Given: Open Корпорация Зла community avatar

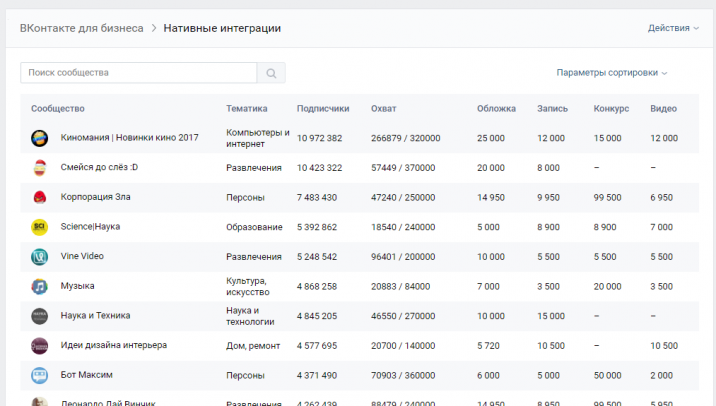Looking at the screenshot, I should 40,197.
